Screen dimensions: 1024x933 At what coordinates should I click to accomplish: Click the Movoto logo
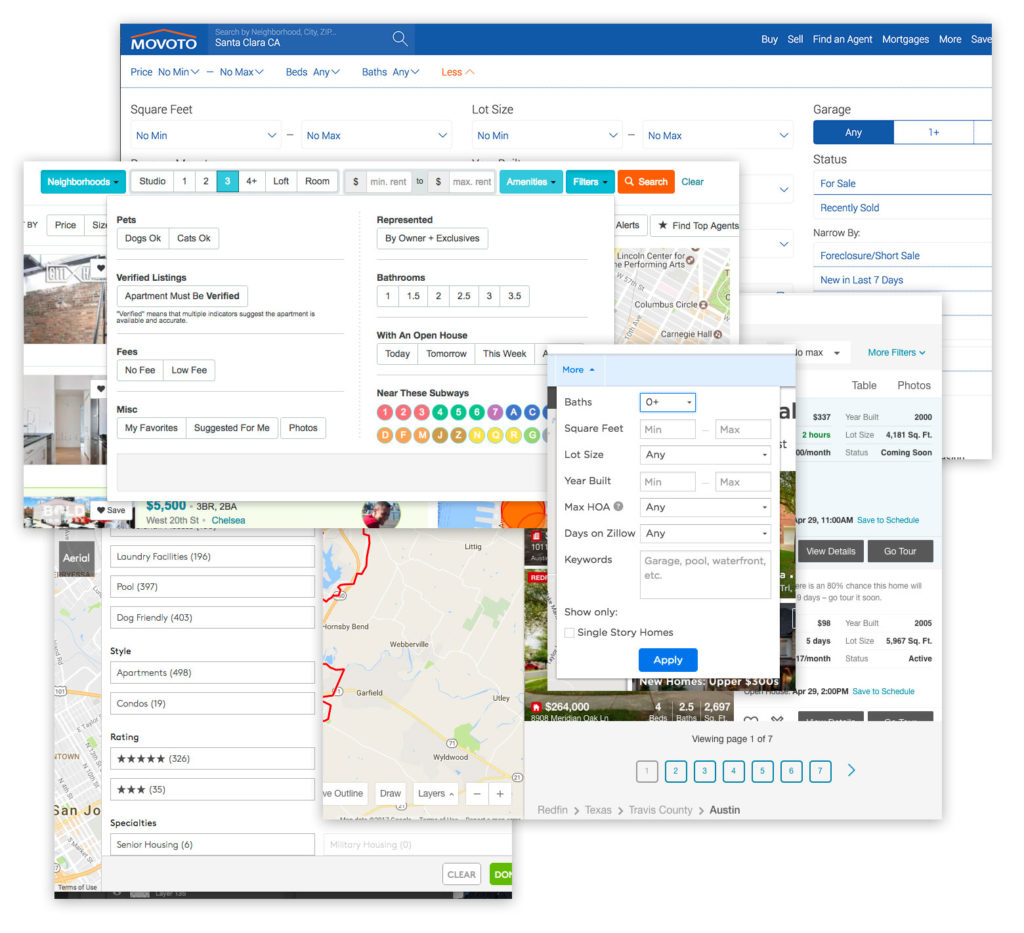tap(163, 40)
